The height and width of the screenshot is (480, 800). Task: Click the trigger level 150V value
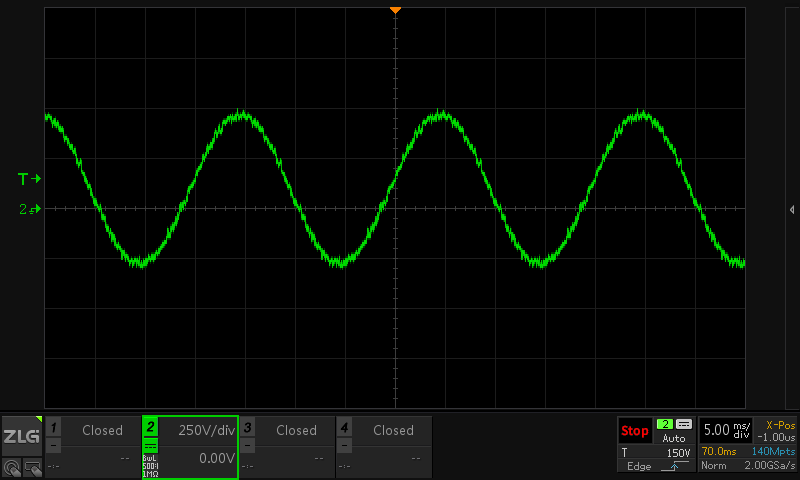677,453
